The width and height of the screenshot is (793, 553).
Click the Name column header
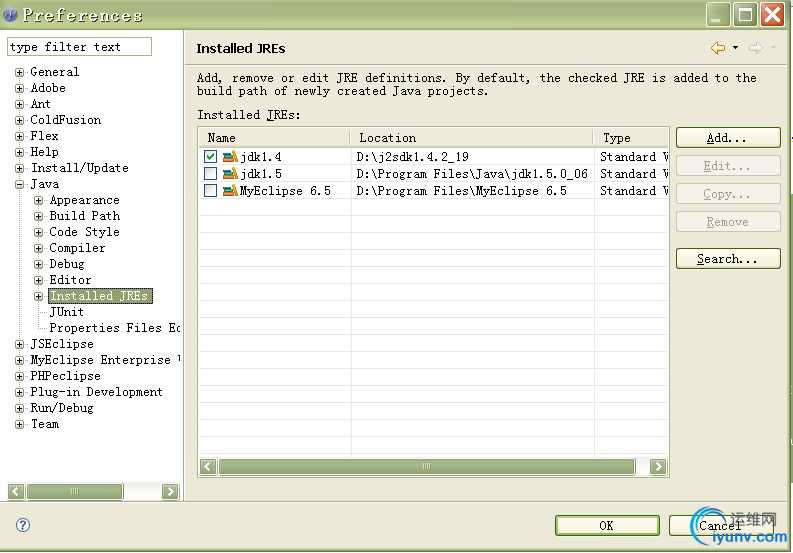(x=274, y=138)
